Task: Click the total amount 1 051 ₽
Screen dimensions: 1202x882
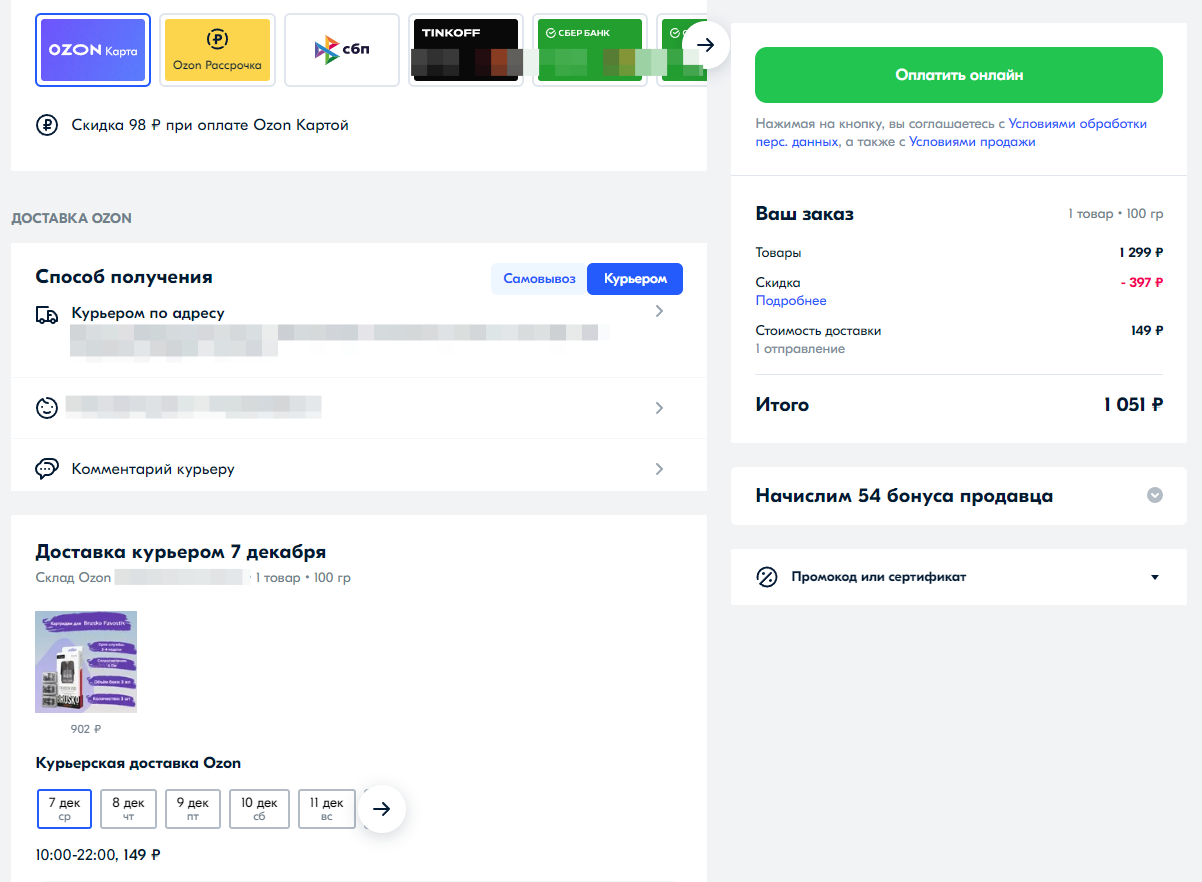Action: tap(1133, 405)
